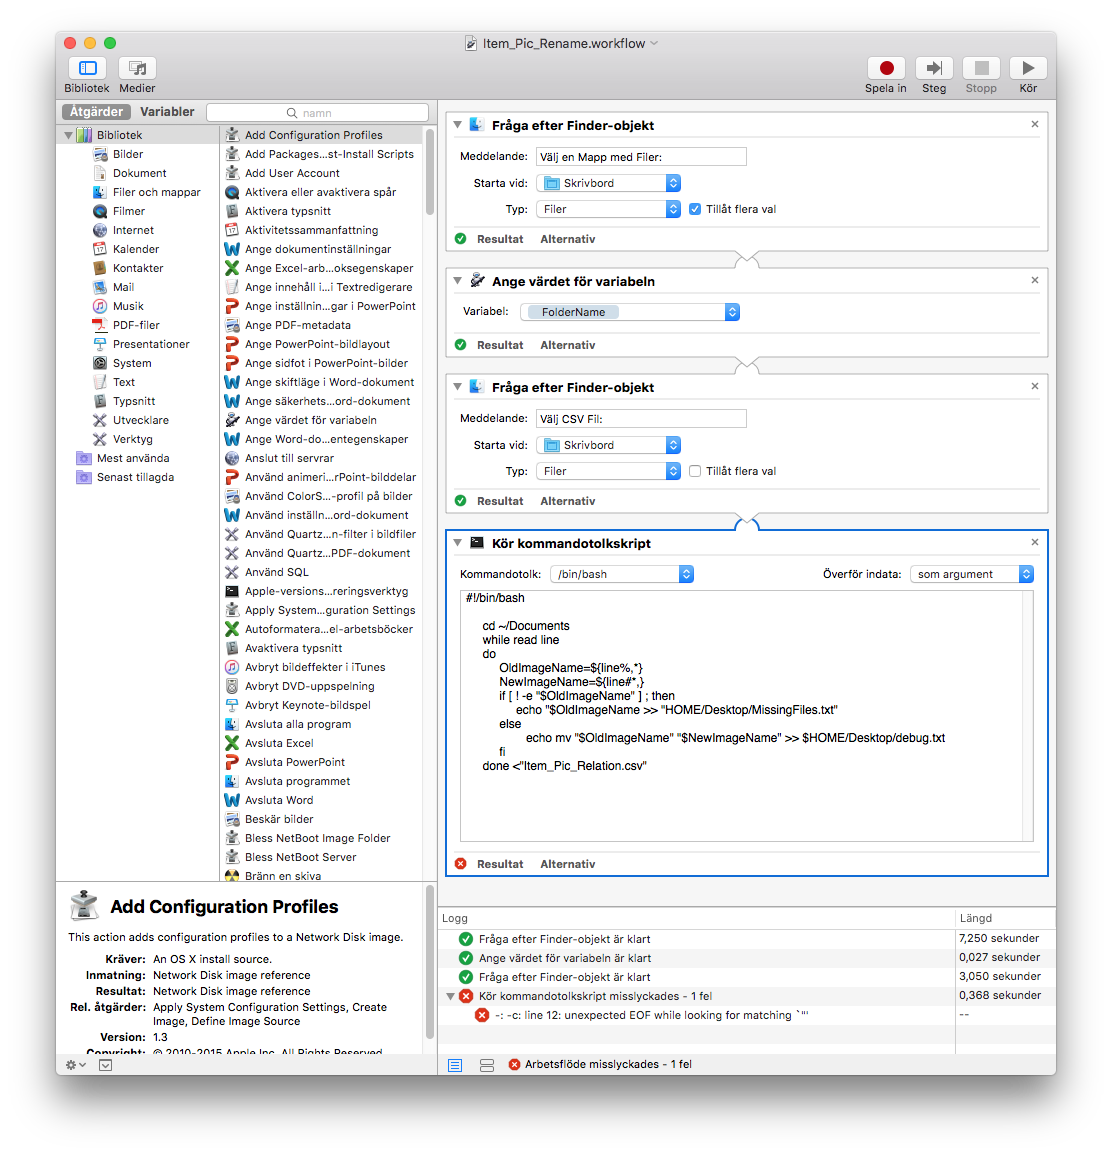
Task: Remove the Kör kommandotolkskript action
Action: pos(1035,542)
